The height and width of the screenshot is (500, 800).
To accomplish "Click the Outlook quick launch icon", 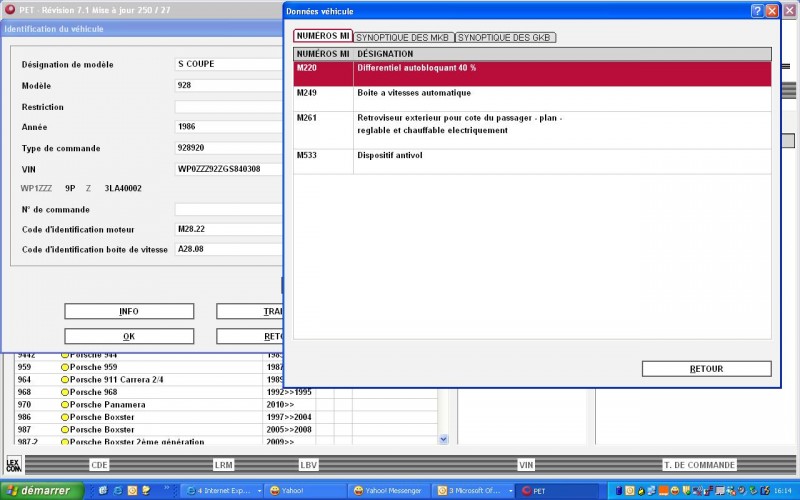I will pyautogui.click(x=133, y=490).
